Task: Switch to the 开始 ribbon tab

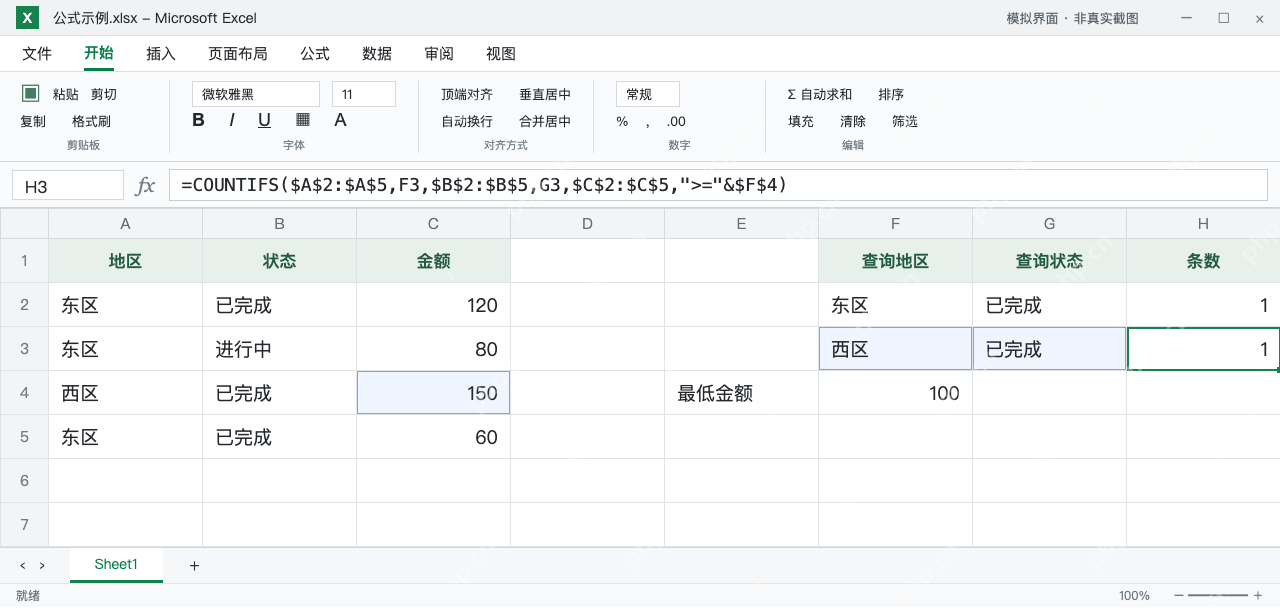Action: coord(99,54)
